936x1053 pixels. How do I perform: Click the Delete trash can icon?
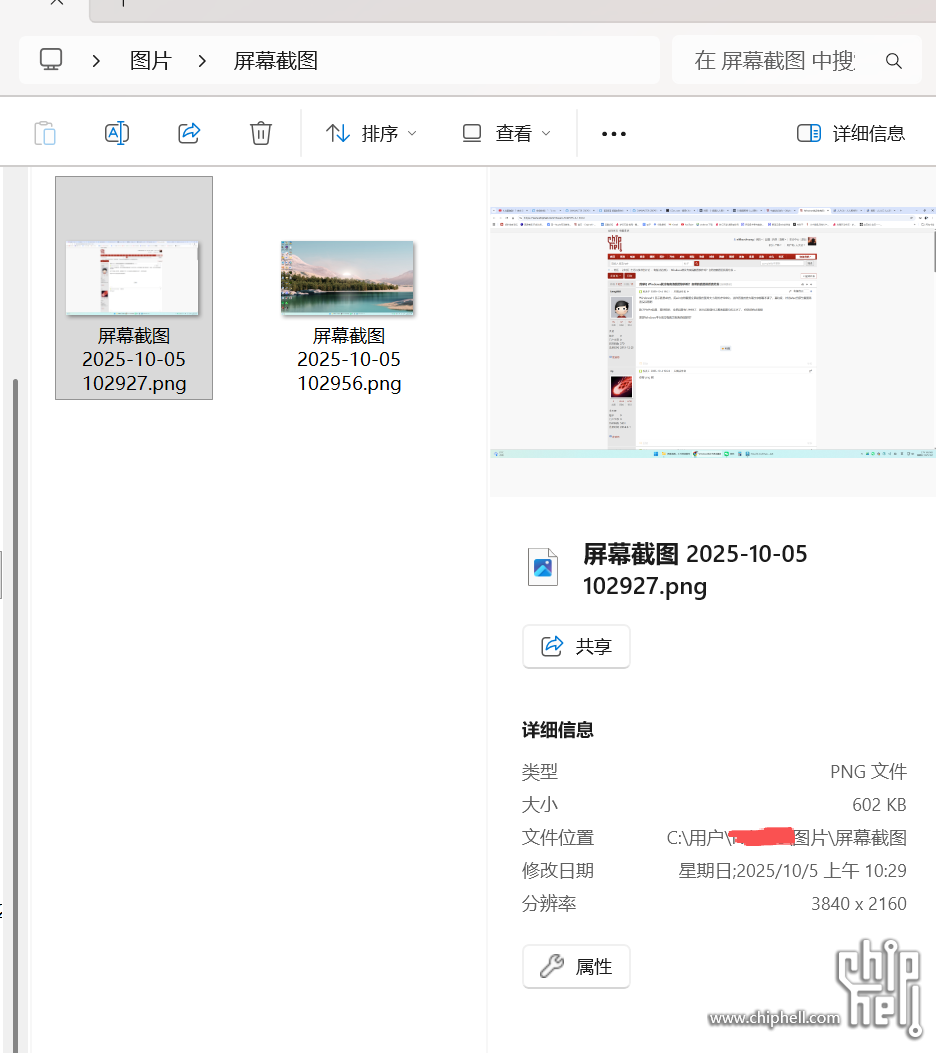[261, 133]
